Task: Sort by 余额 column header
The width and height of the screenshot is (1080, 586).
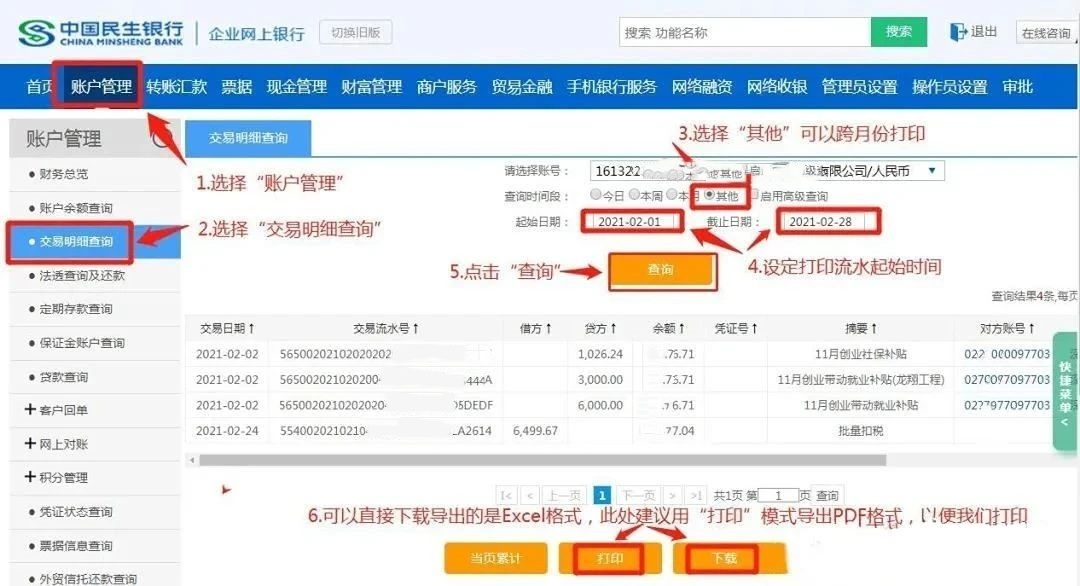Action: pos(668,328)
